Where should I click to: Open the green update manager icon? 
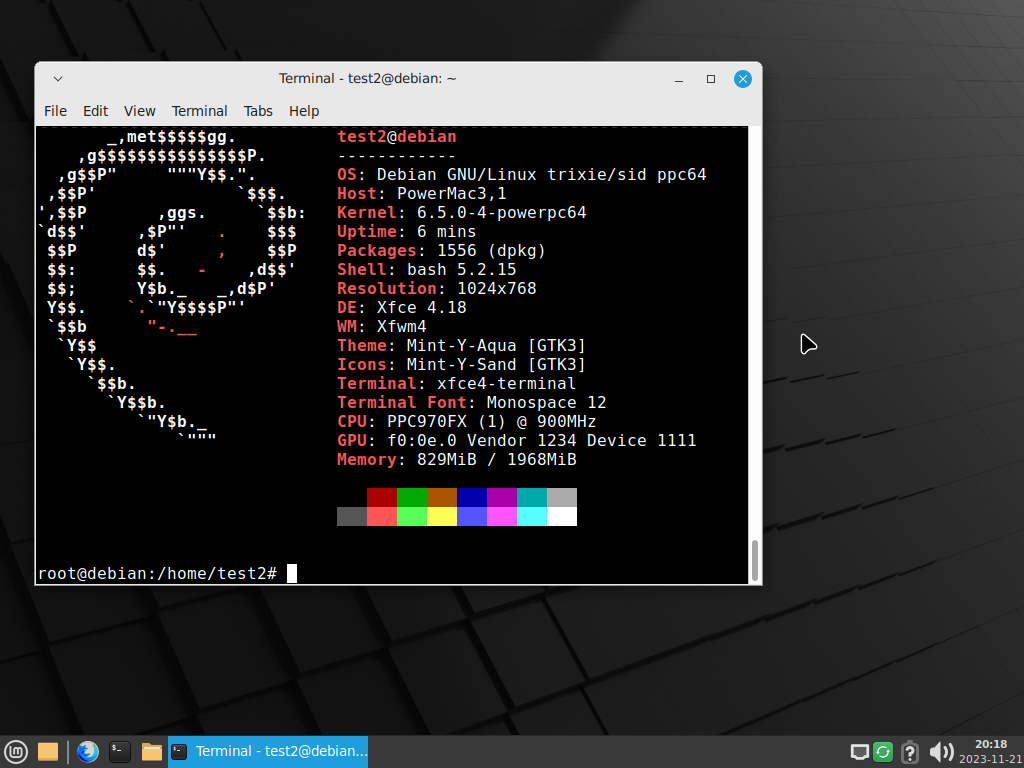click(x=883, y=752)
